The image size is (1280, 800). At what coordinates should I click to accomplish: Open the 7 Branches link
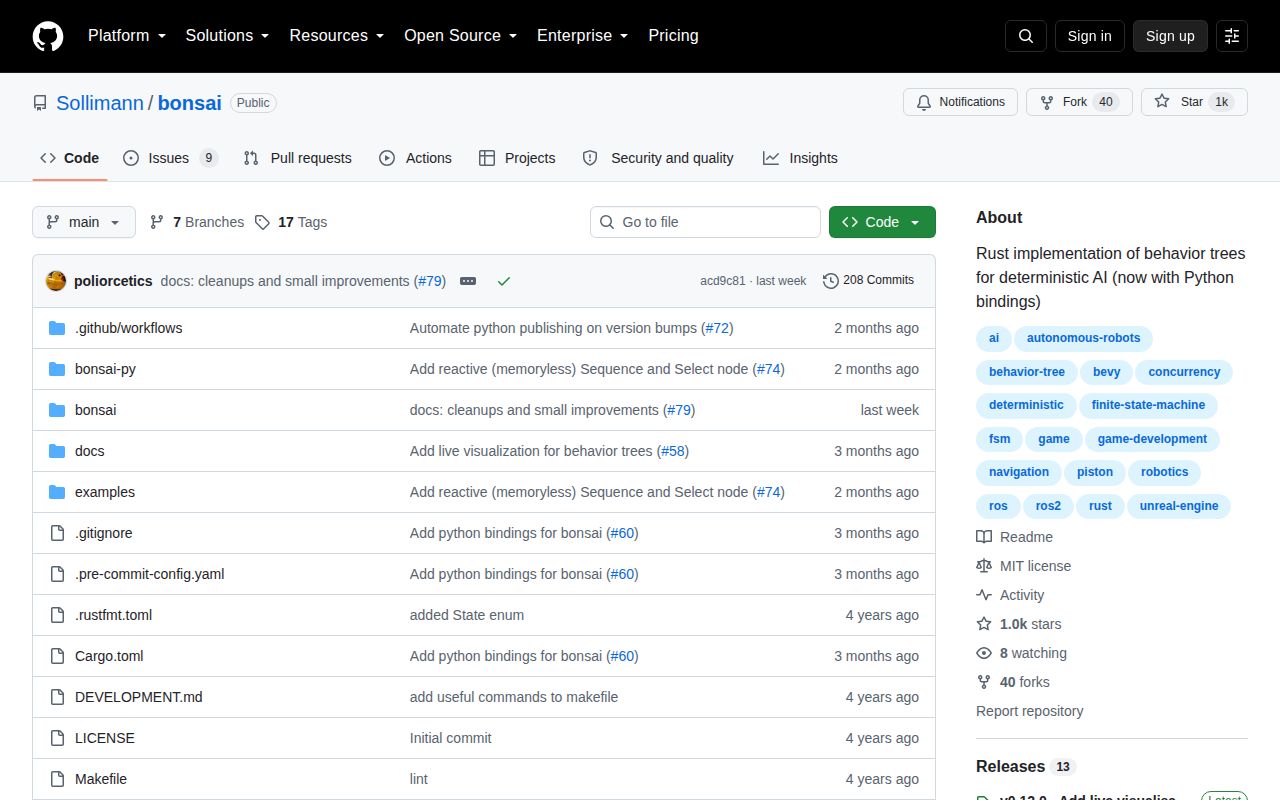click(197, 222)
